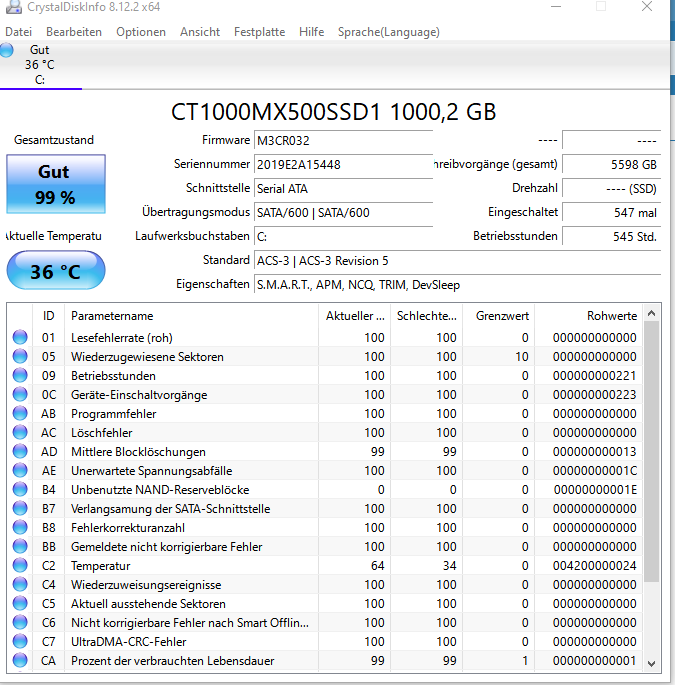Click status orb for attribute C6 row
This screenshot has width=675, height=685.
[20, 623]
